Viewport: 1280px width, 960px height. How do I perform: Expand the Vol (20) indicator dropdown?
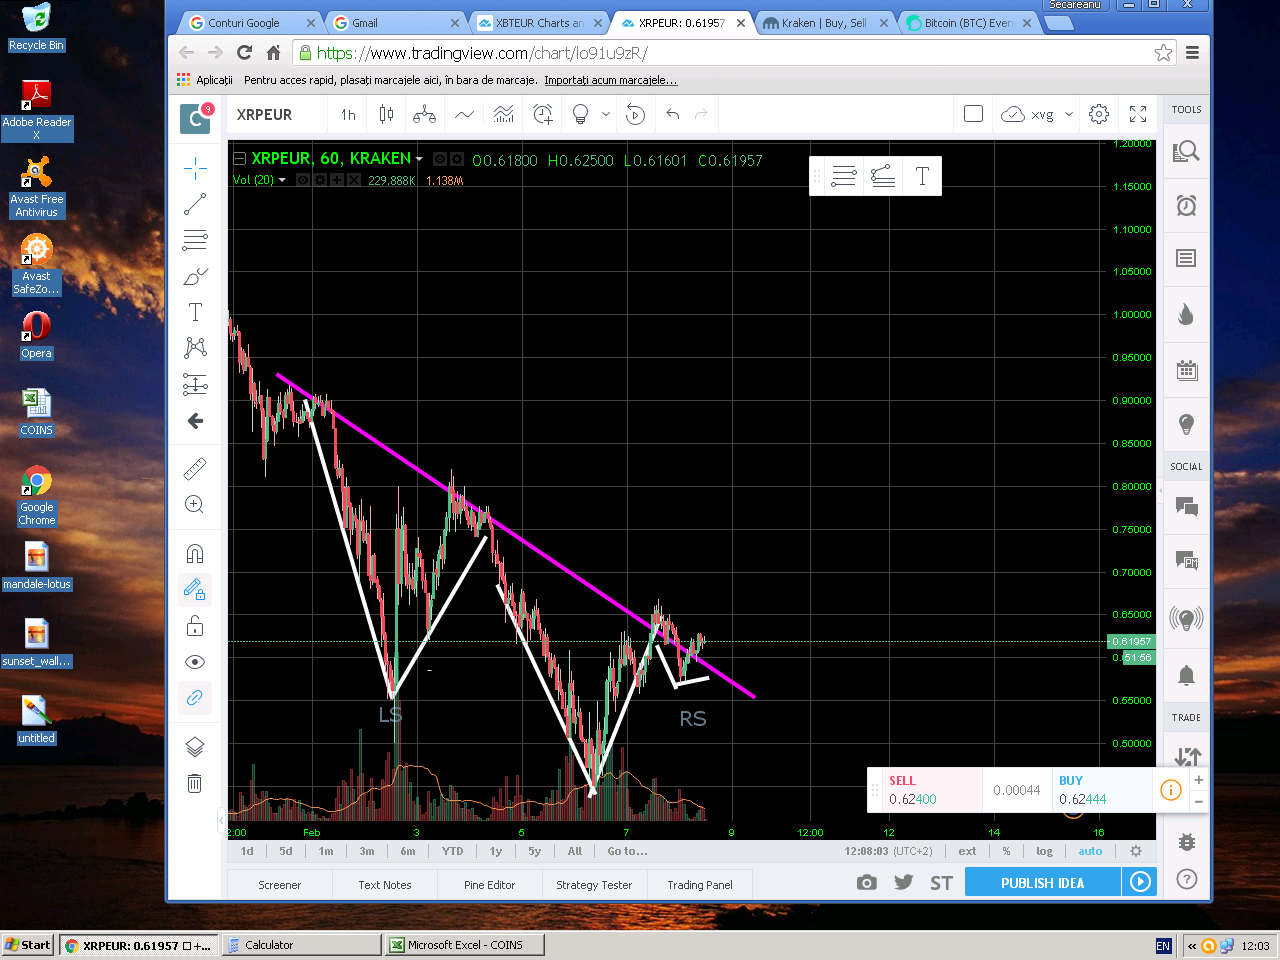[x=282, y=180]
